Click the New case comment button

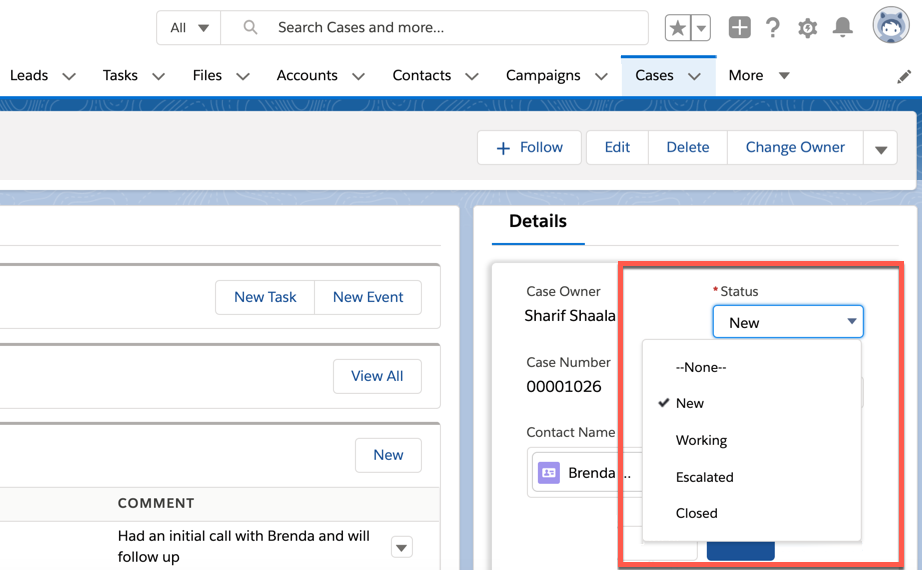tap(388, 455)
